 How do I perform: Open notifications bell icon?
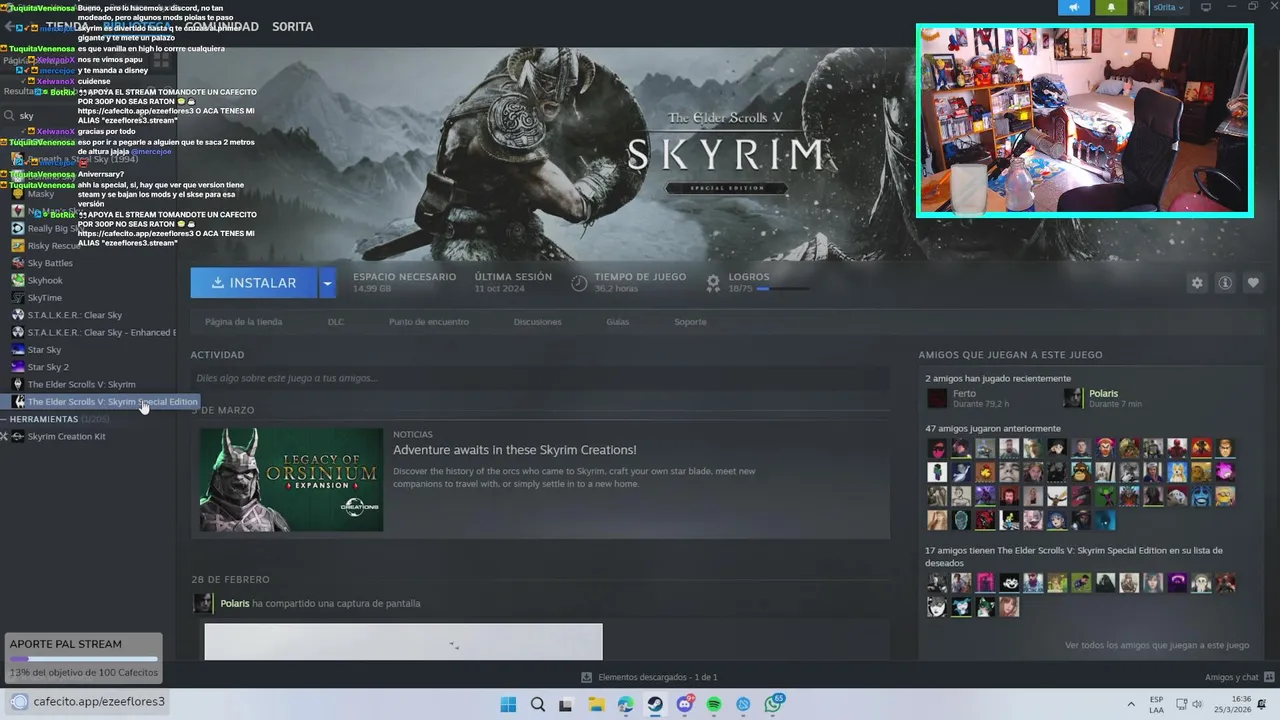click(1111, 7)
